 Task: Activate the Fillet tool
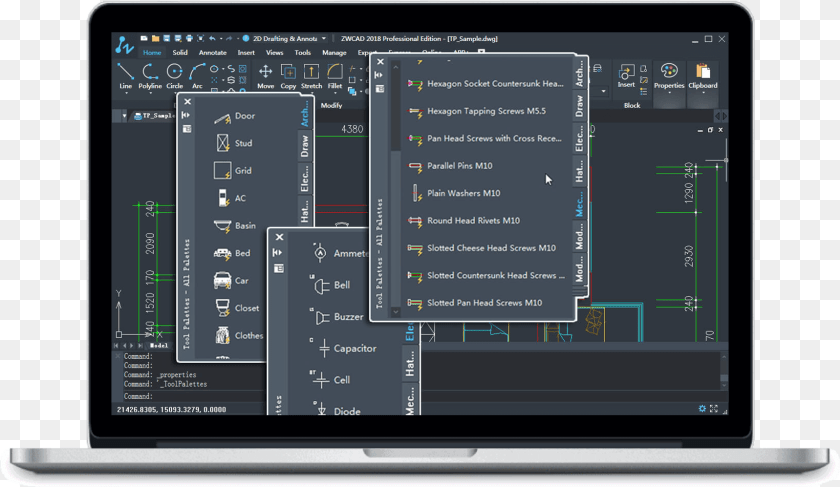click(x=335, y=76)
